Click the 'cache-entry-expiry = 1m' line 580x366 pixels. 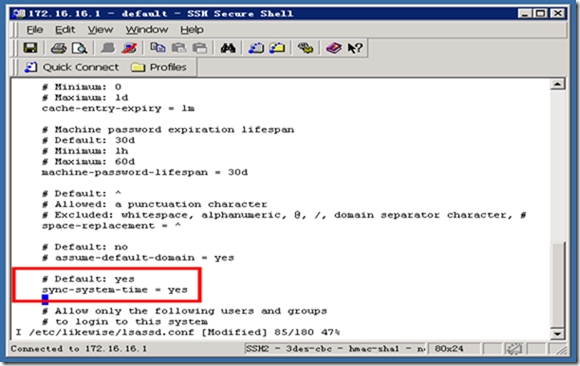click(118, 108)
